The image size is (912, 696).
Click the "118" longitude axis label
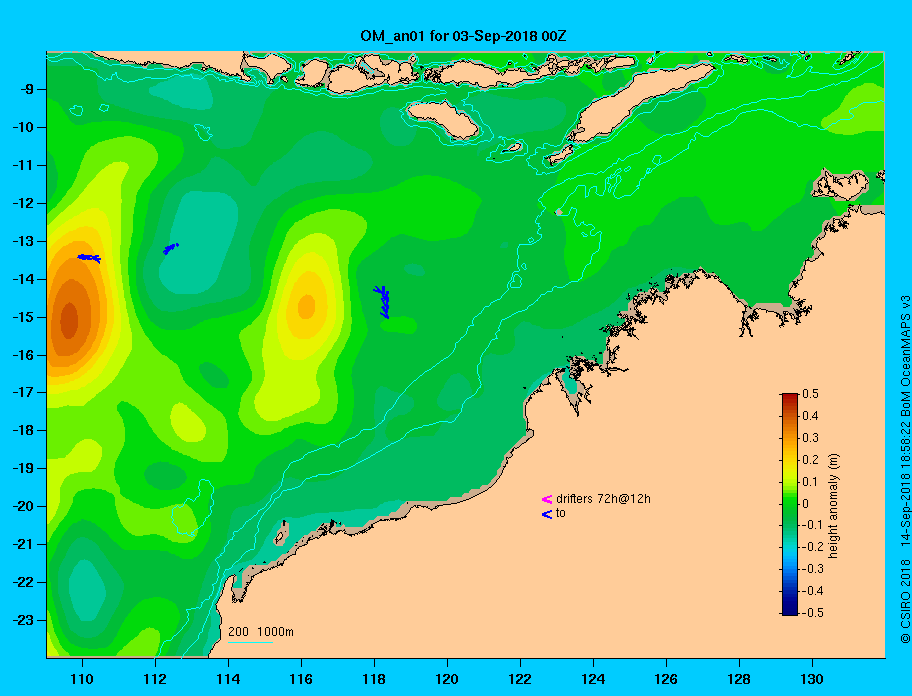374,679
